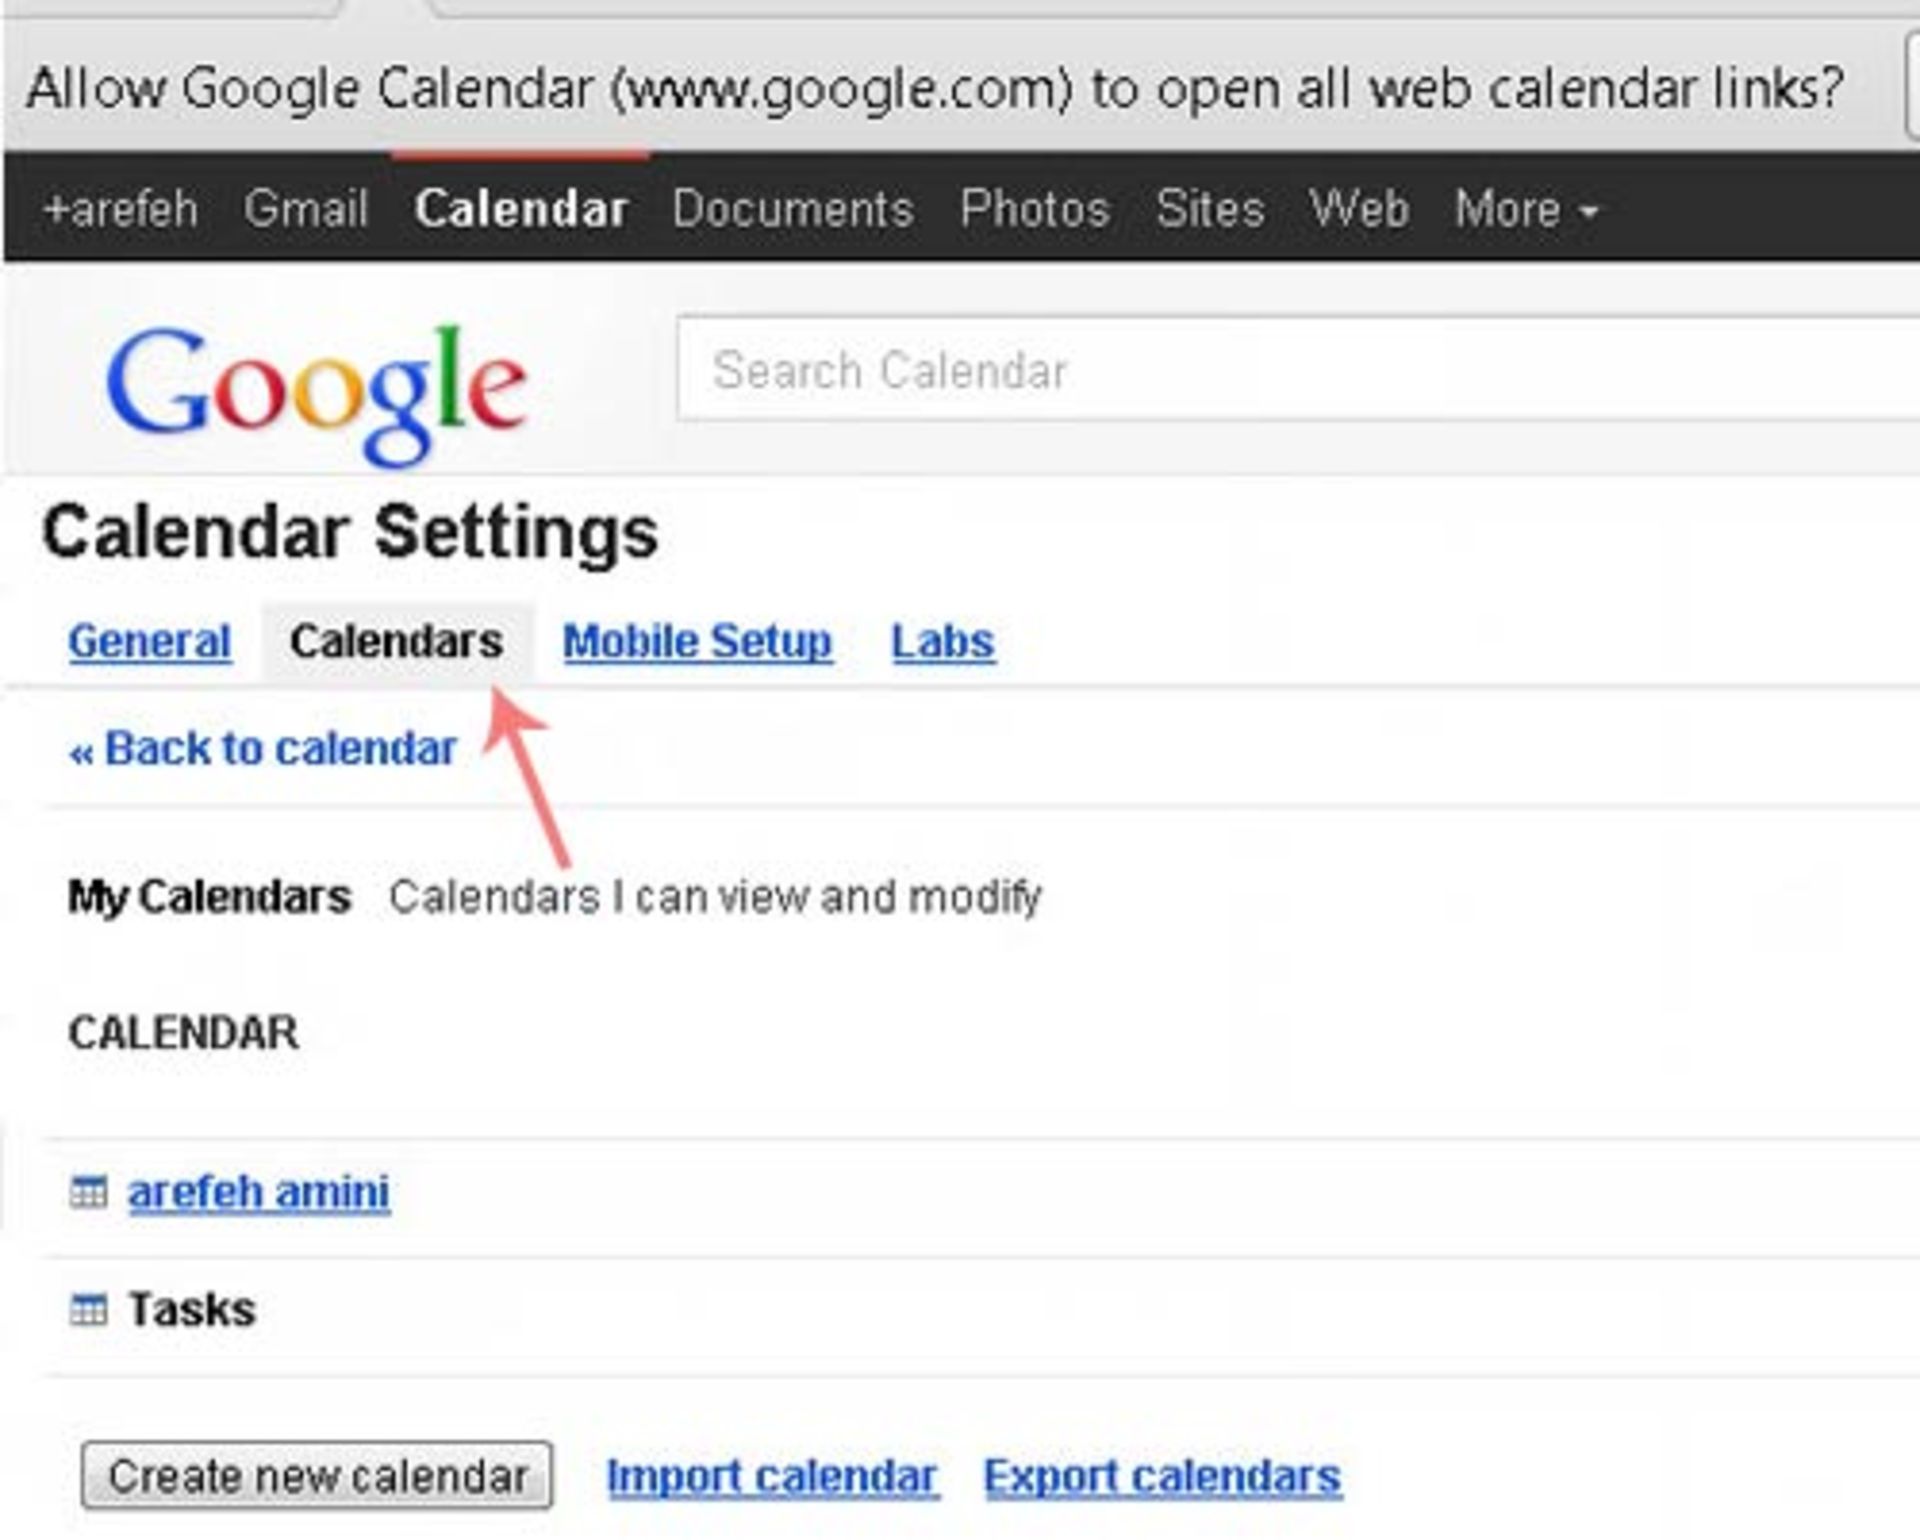Open the Mobile Setup tab
This screenshot has width=1920, height=1540.
tap(697, 642)
